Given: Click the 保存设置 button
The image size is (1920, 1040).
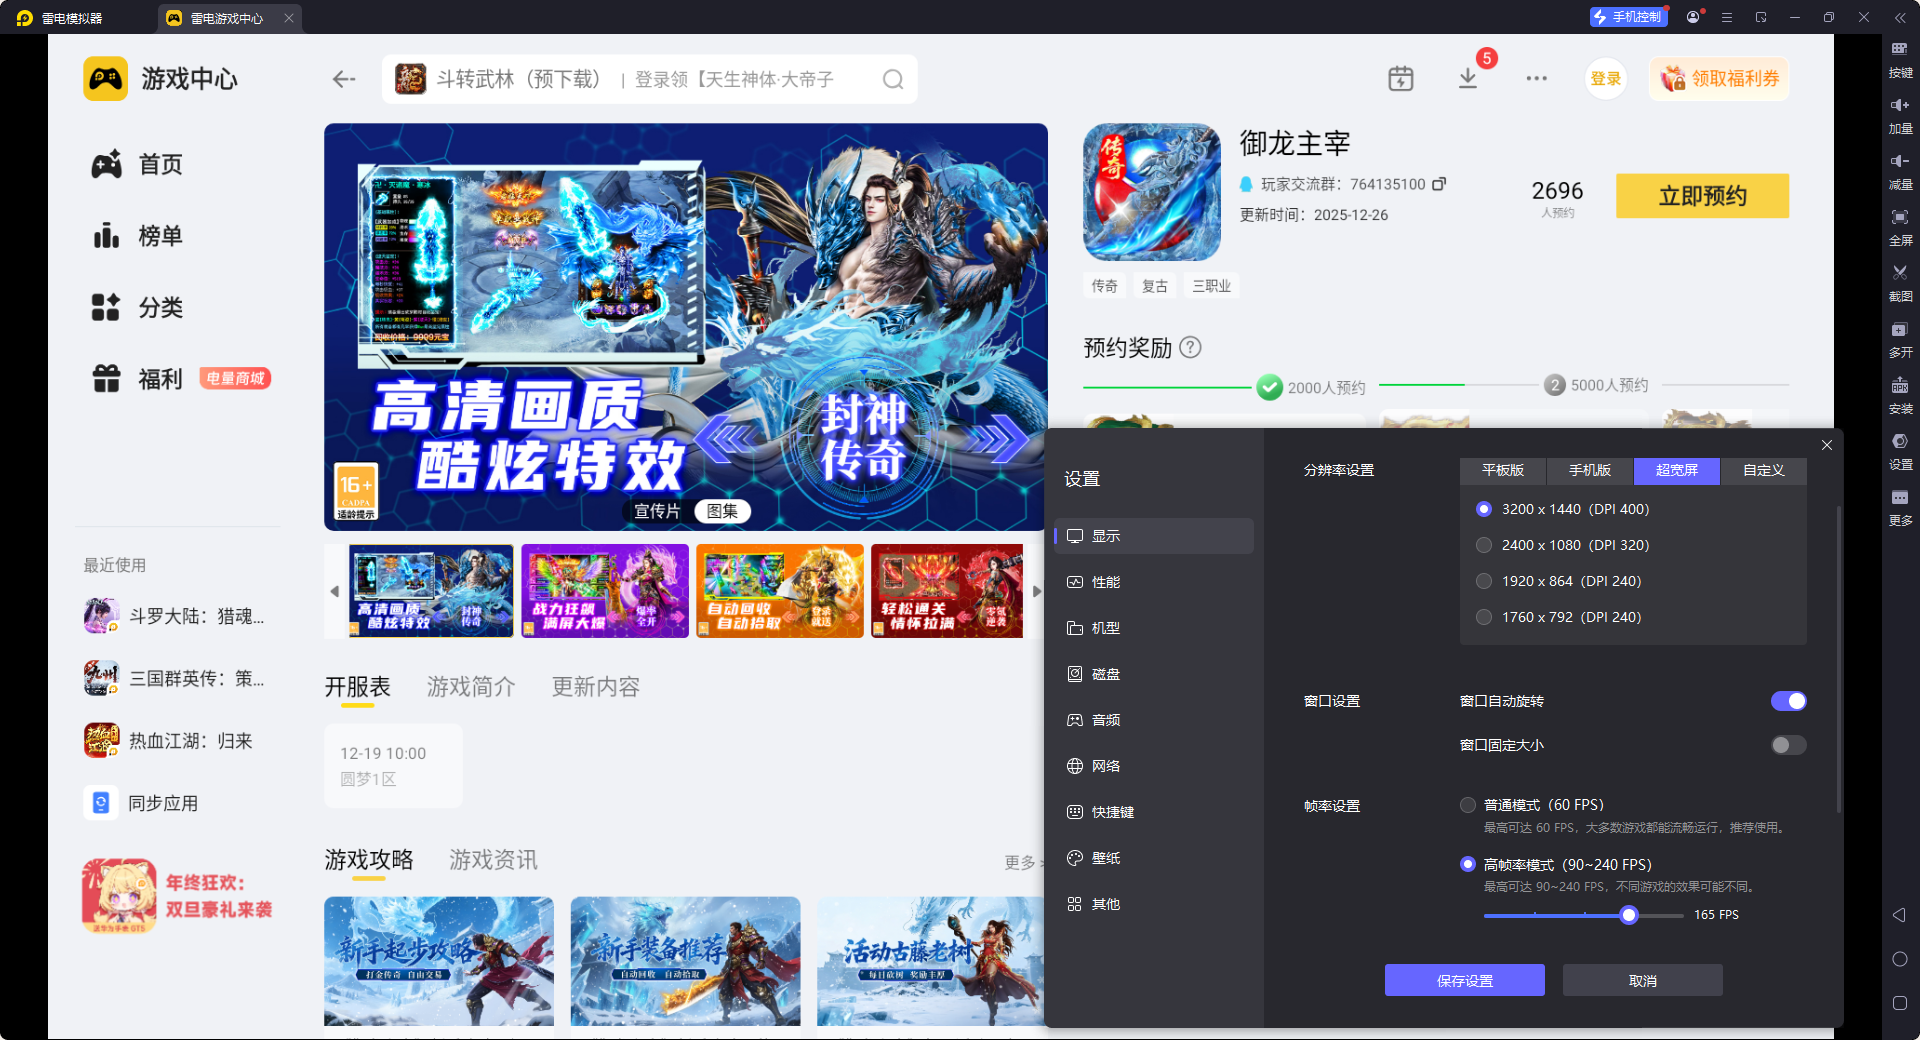Looking at the screenshot, I should tap(1465, 980).
